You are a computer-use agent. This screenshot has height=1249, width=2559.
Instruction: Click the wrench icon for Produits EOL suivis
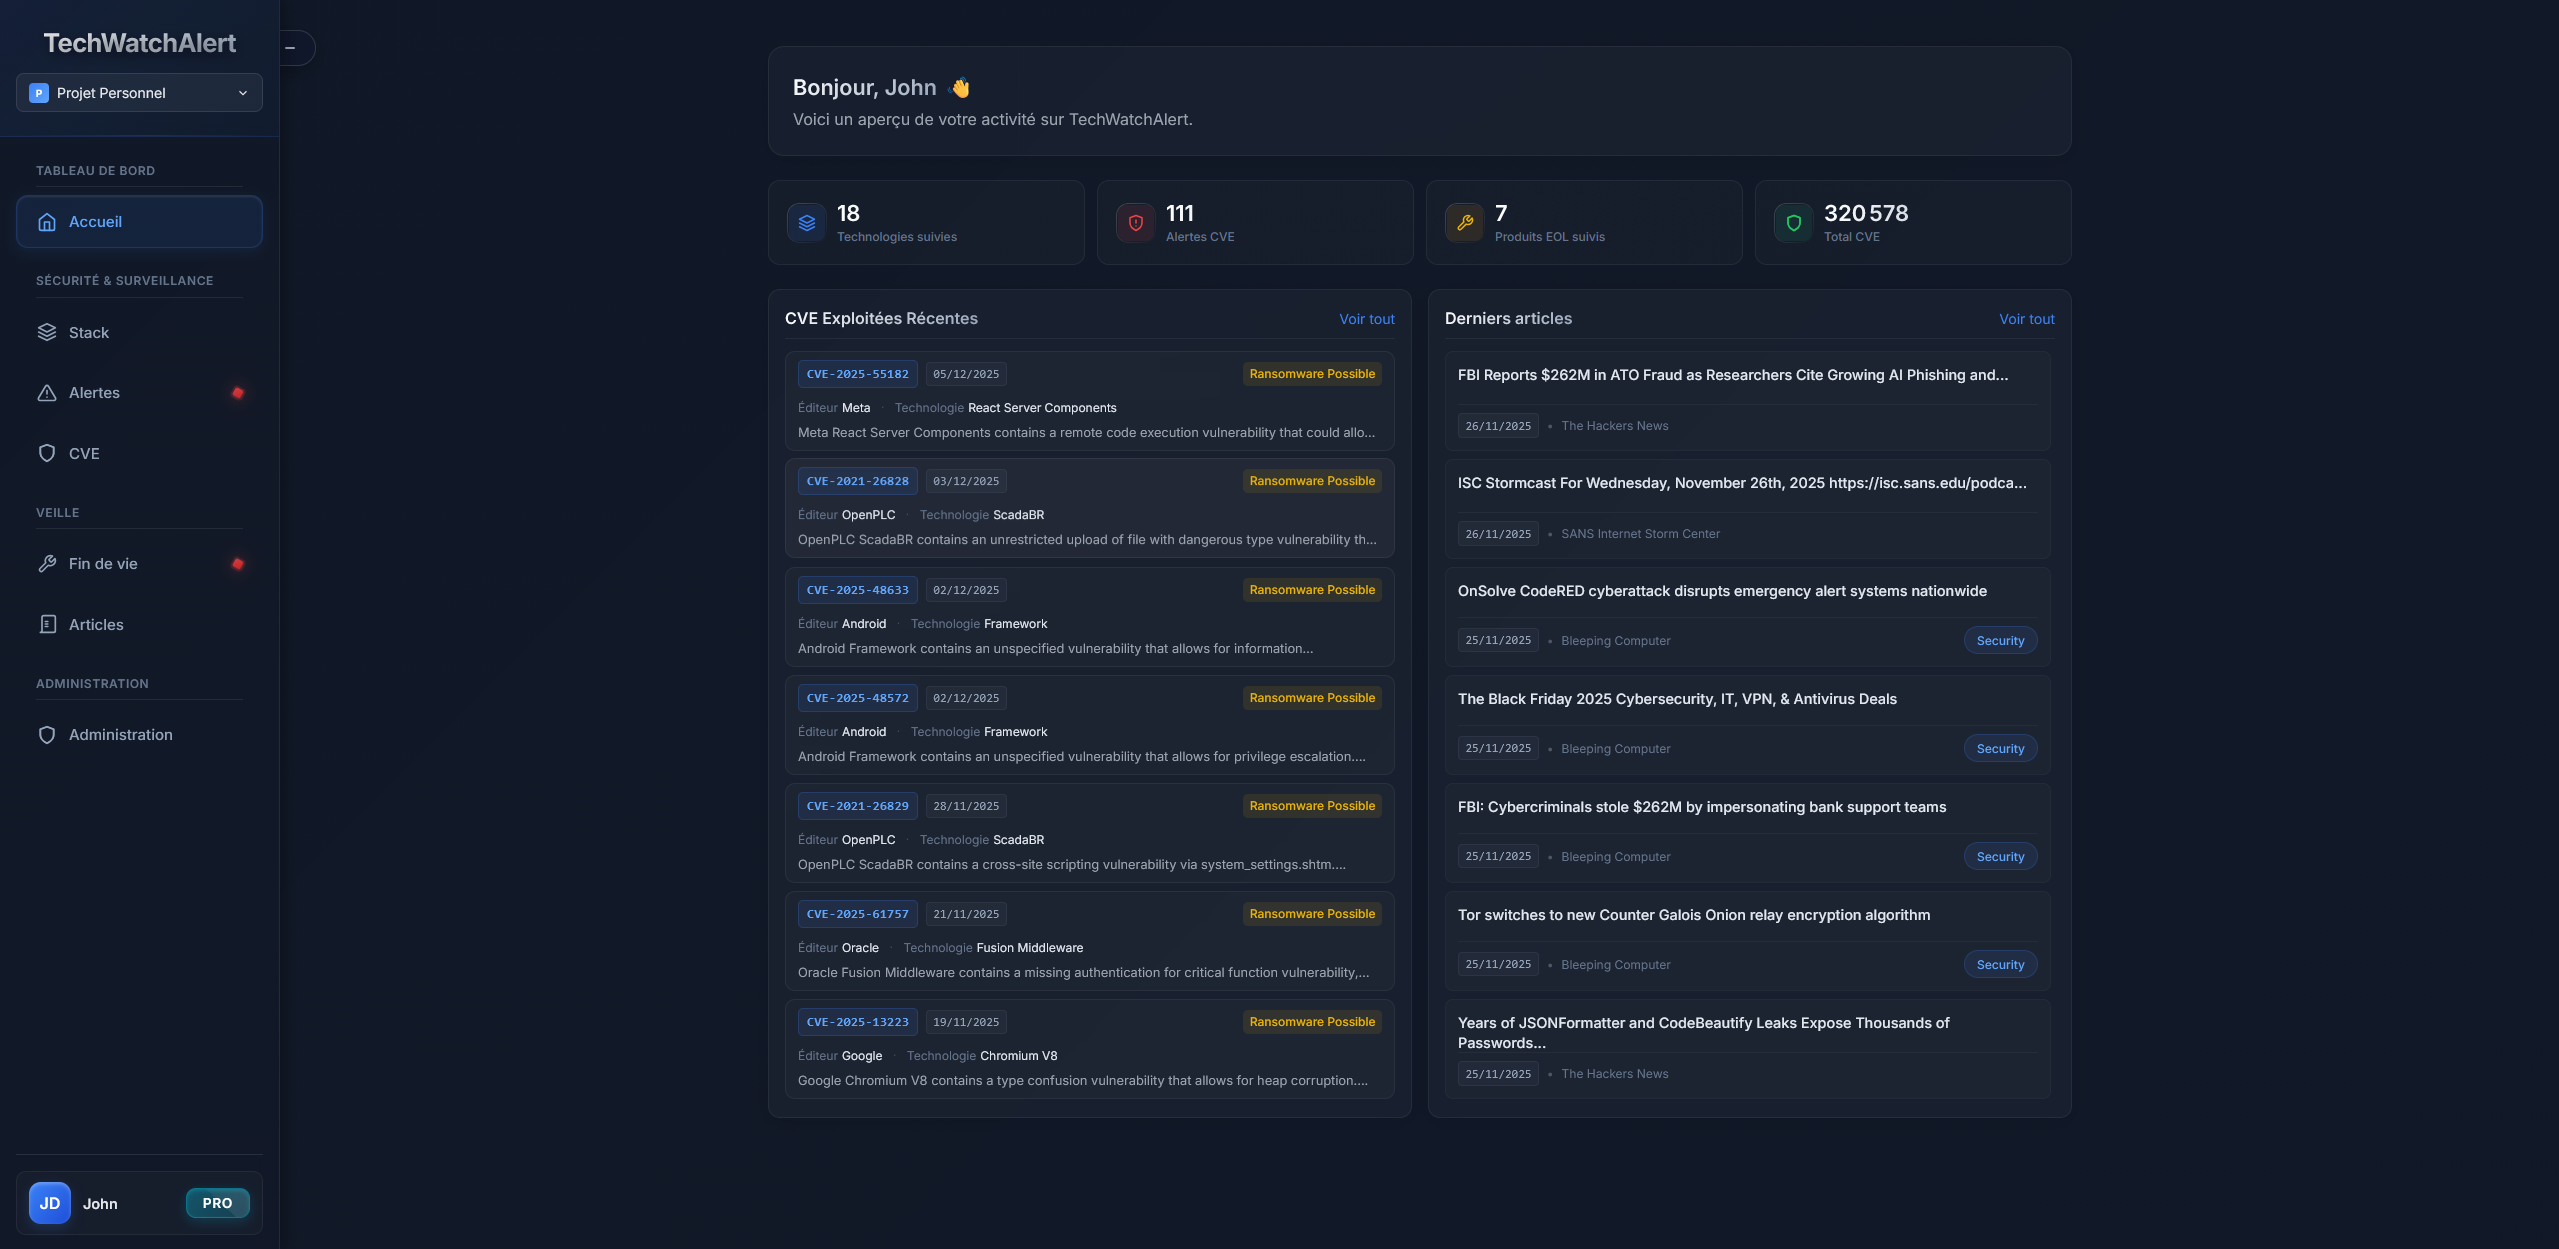point(1464,223)
